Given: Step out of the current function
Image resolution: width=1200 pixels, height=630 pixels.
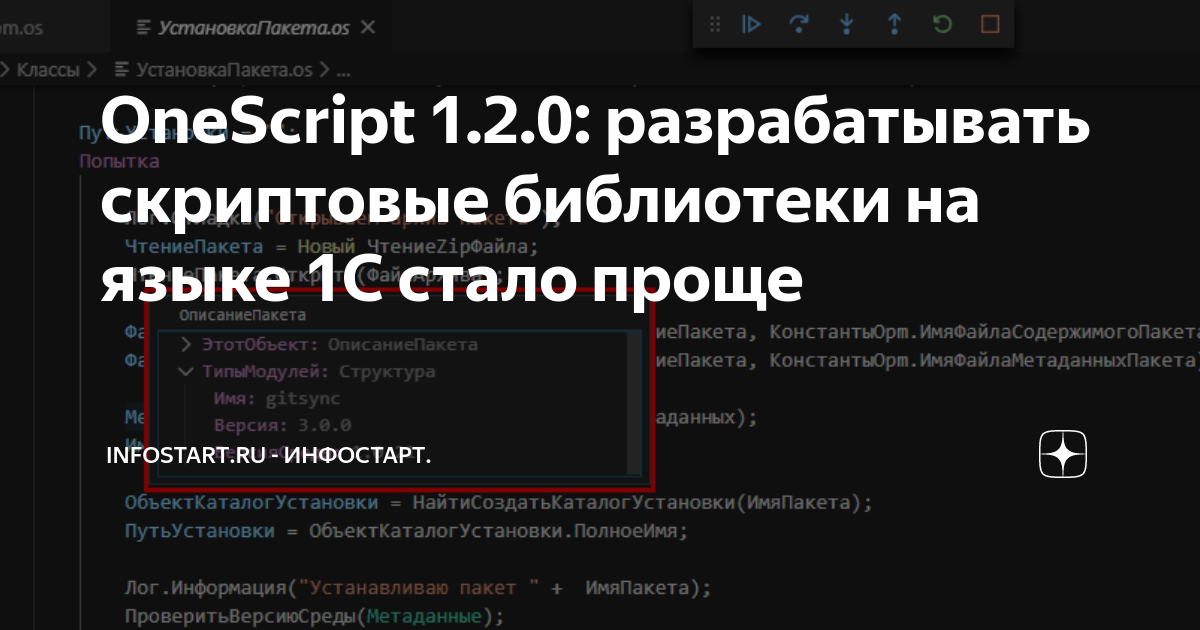Looking at the screenshot, I should pos(893,24).
